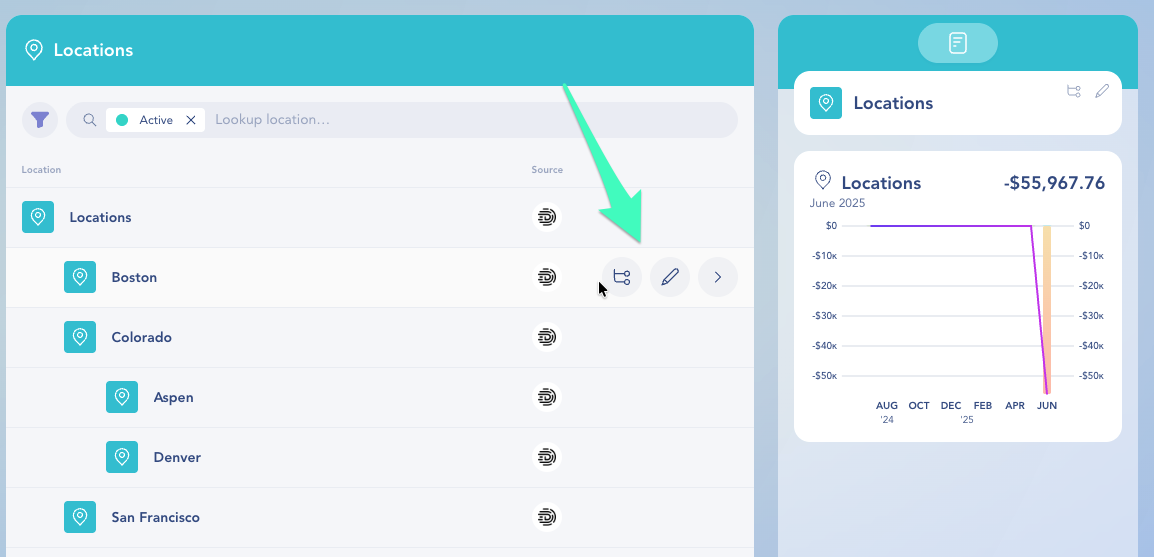Viewport: 1154px width, 557px height.
Task: Click the report document tab button
Action: 957,43
